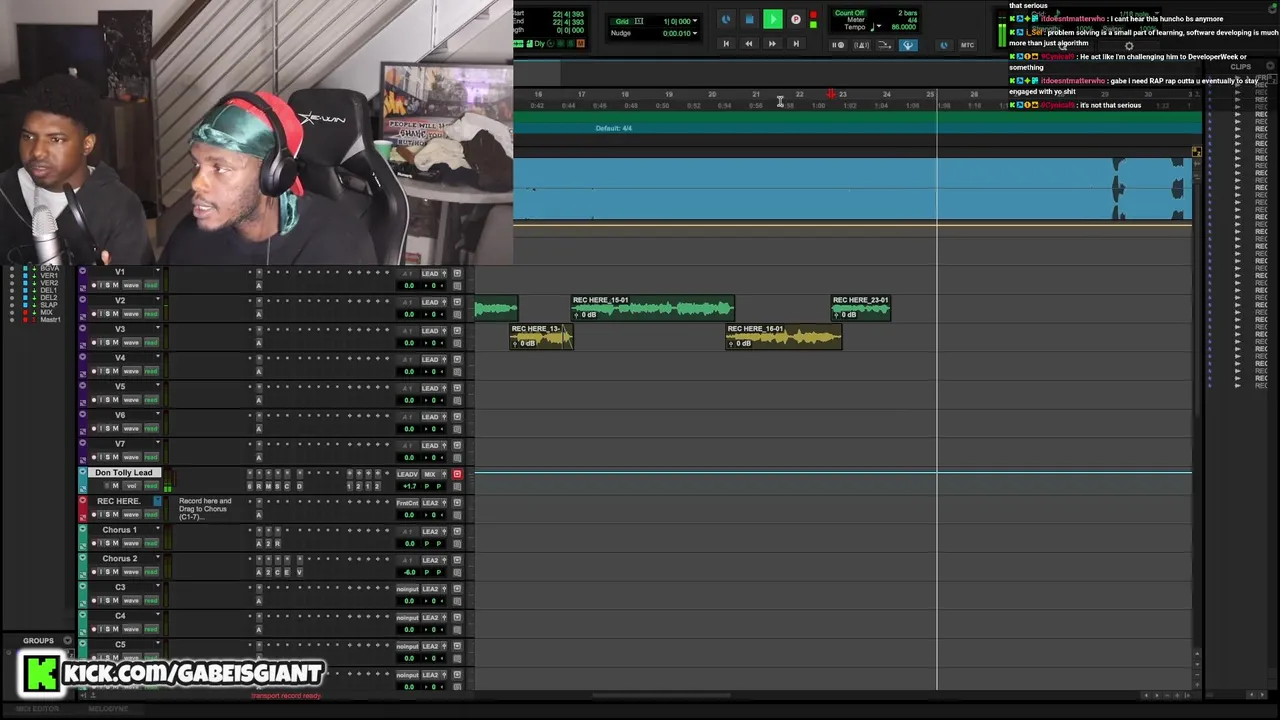Toggle the MTC generate button
Viewport: 1280px width, 720px height.
pos(967,45)
